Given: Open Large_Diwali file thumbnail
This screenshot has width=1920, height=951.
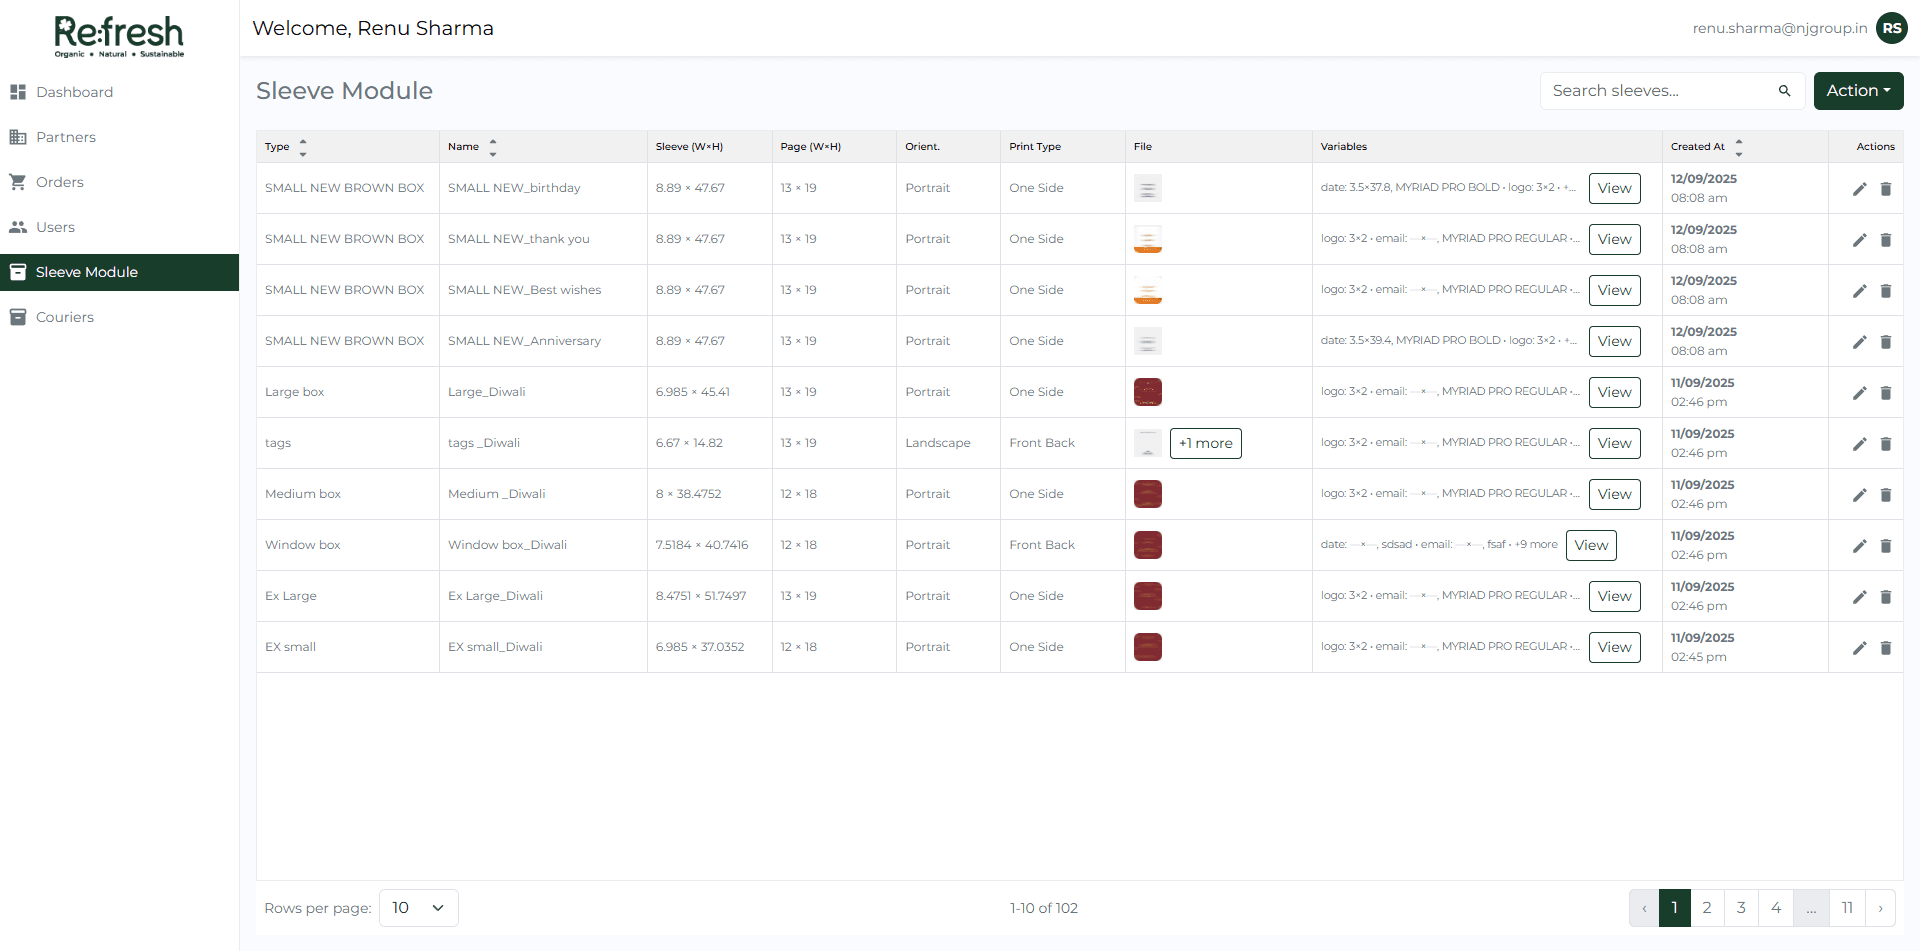Looking at the screenshot, I should click(1148, 392).
